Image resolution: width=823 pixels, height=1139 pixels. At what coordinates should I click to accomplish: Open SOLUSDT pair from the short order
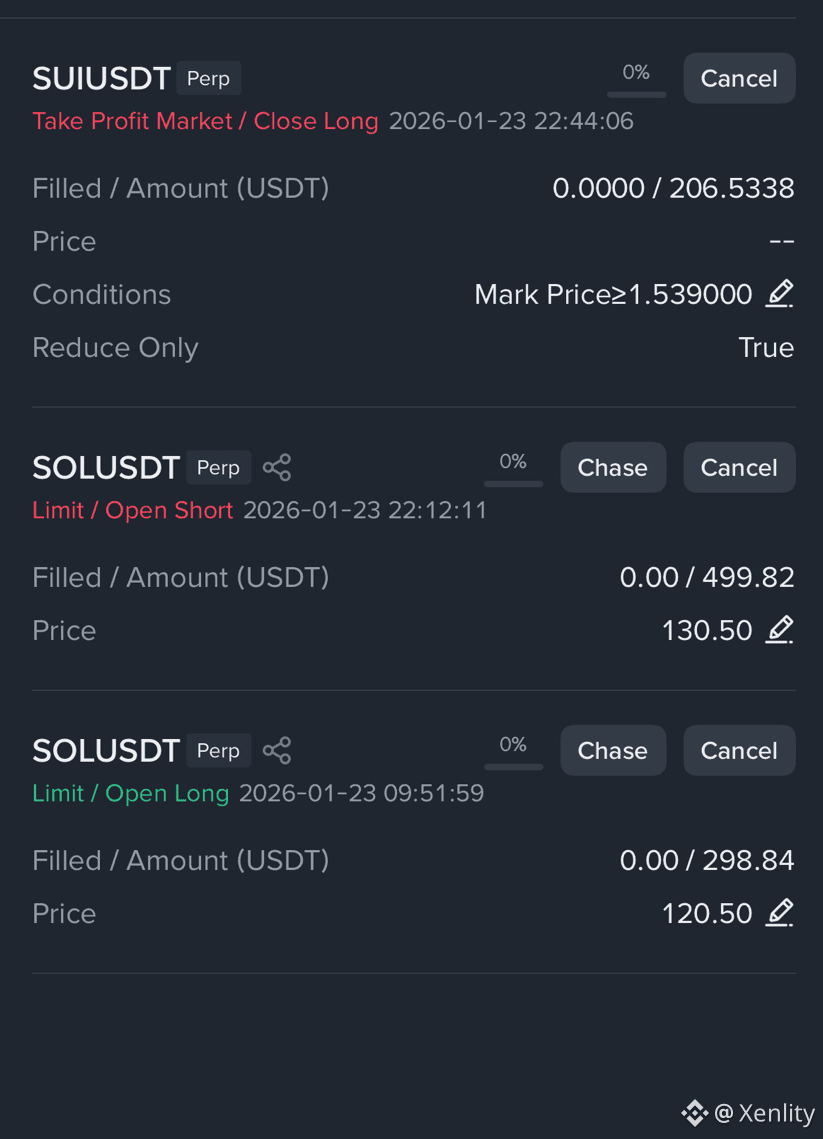point(106,468)
